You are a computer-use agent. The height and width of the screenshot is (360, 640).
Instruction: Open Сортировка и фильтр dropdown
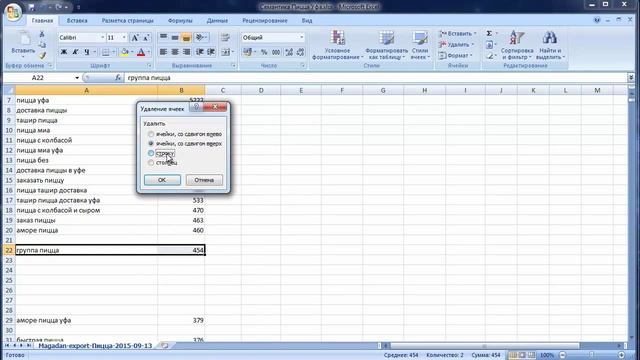[517, 45]
